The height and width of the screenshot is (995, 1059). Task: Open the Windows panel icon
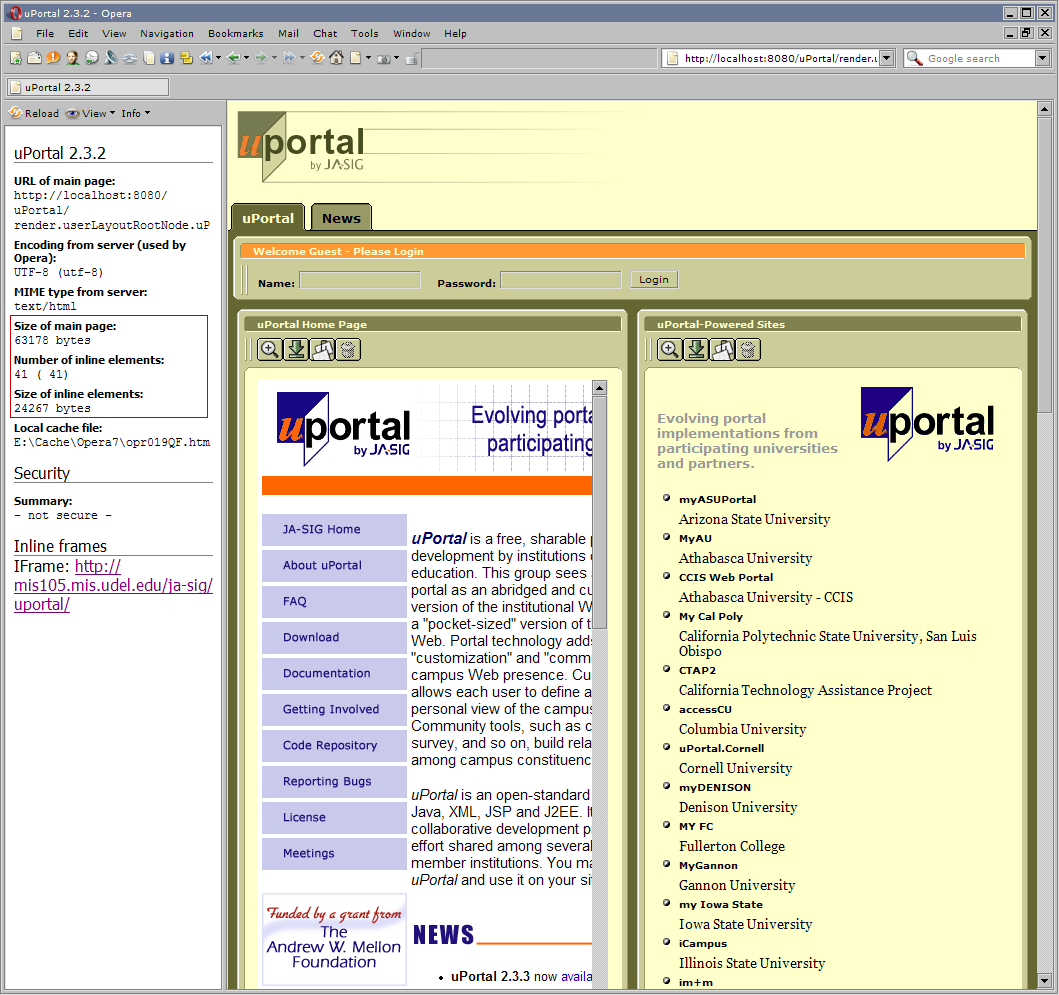pos(149,58)
